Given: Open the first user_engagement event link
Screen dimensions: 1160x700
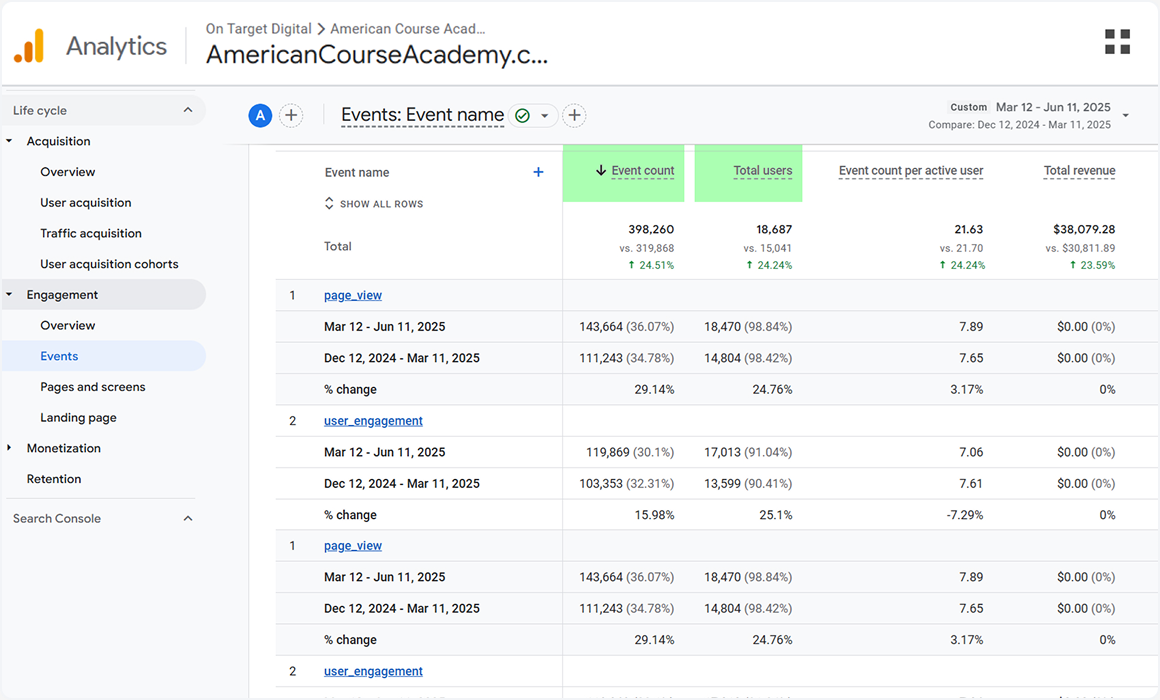Looking at the screenshot, I should coord(373,421).
